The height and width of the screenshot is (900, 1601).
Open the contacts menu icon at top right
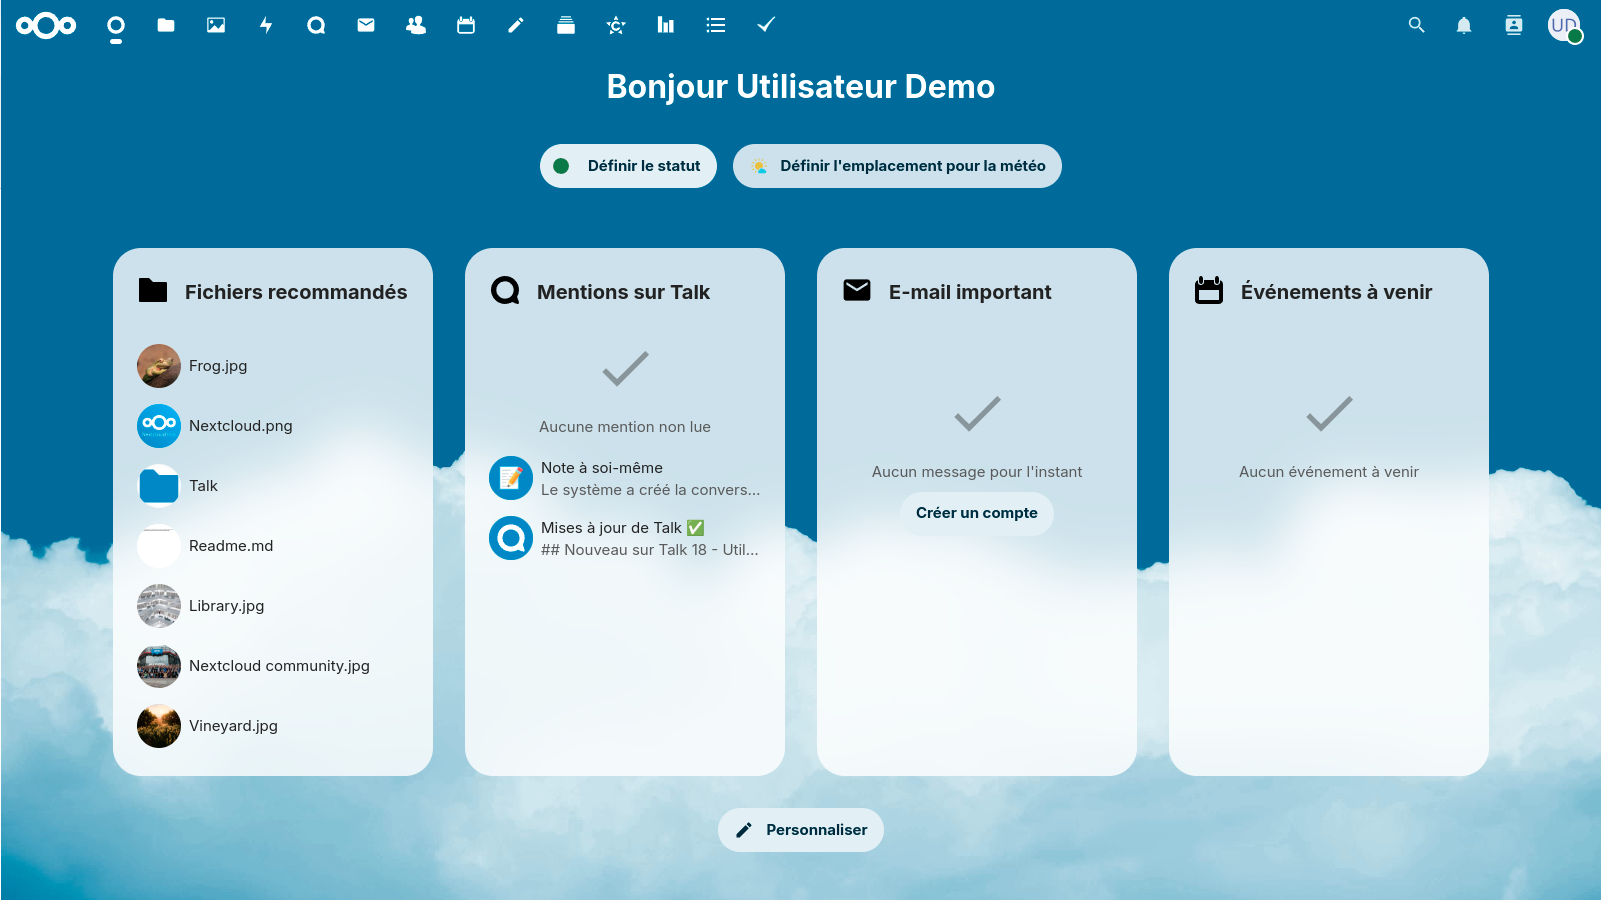click(1514, 26)
